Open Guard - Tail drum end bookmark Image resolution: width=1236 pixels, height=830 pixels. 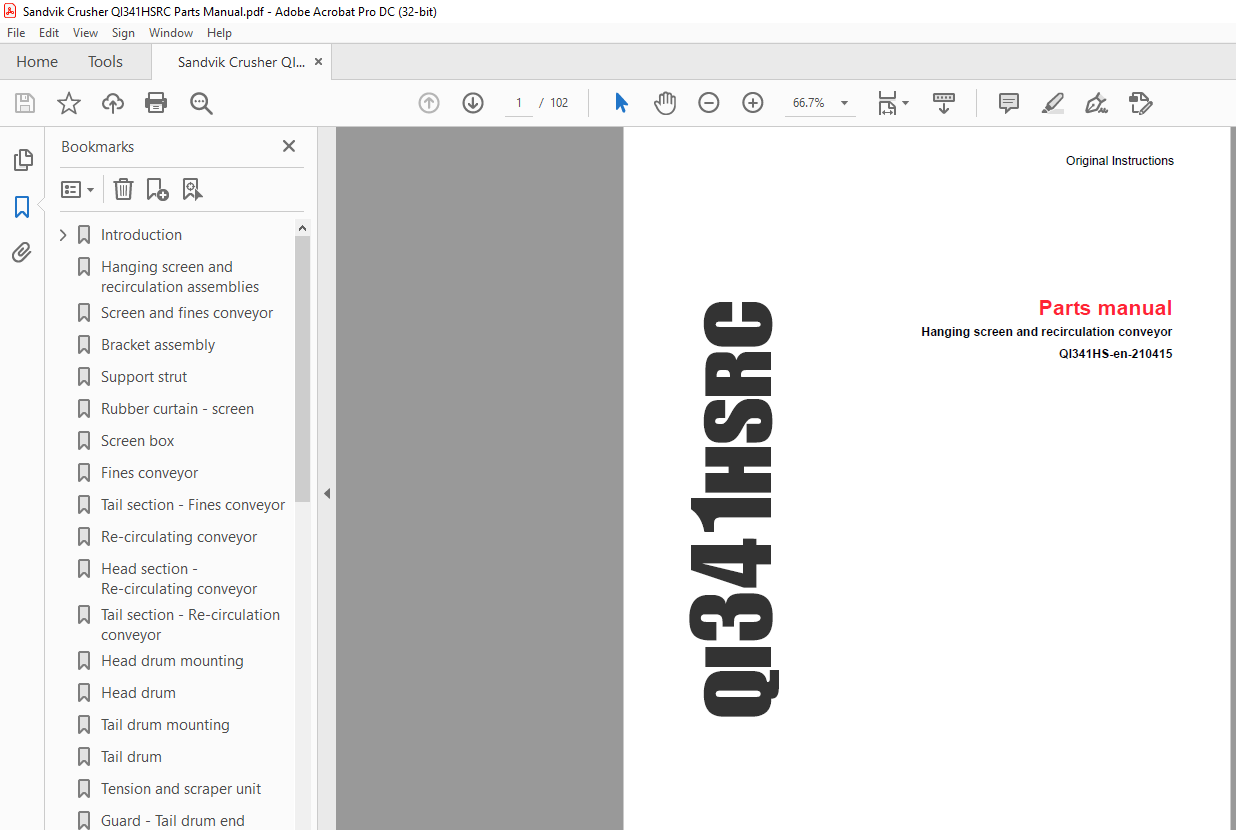(172, 820)
